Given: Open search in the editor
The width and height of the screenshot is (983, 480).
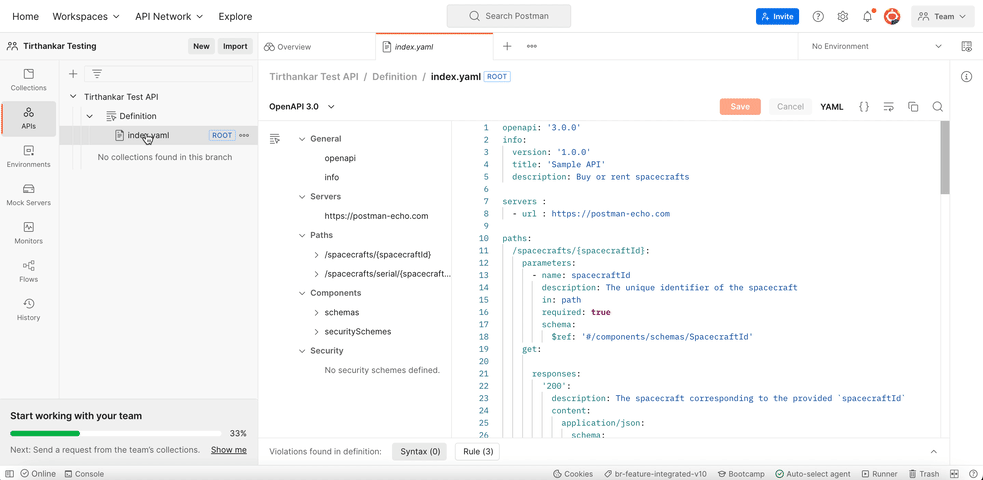Looking at the screenshot, I should click(937, 107).
